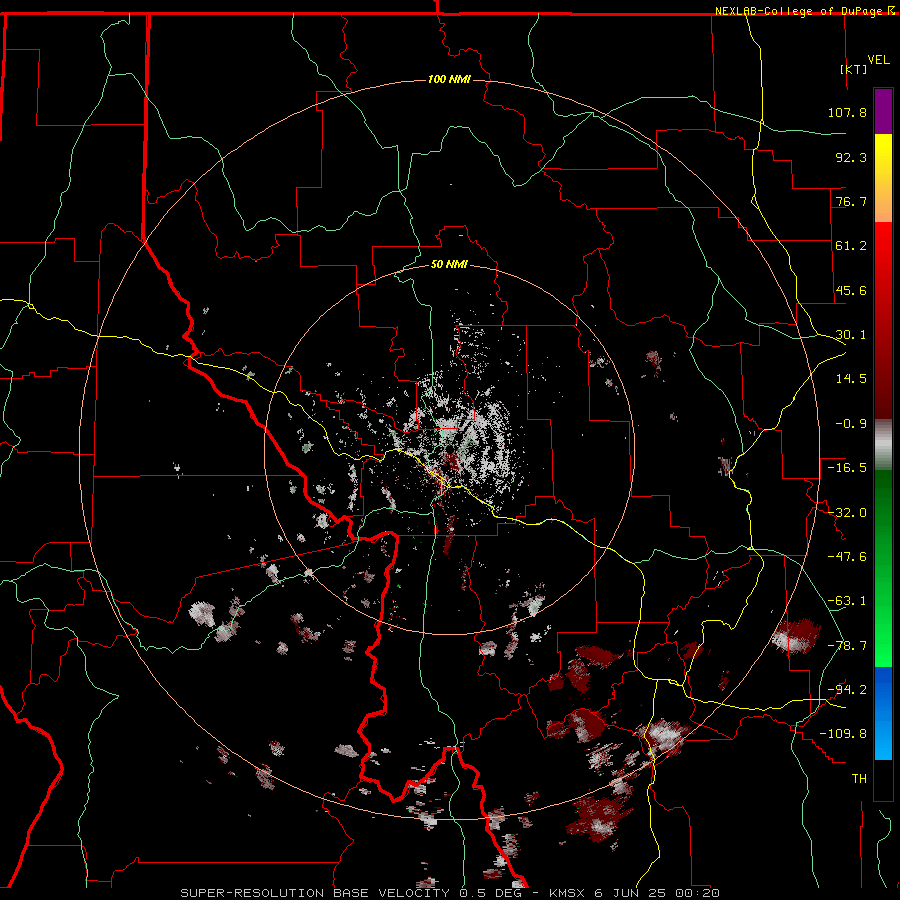Click the blue segment of the color bar
The image size is (900, 900).
coord(883,713)
